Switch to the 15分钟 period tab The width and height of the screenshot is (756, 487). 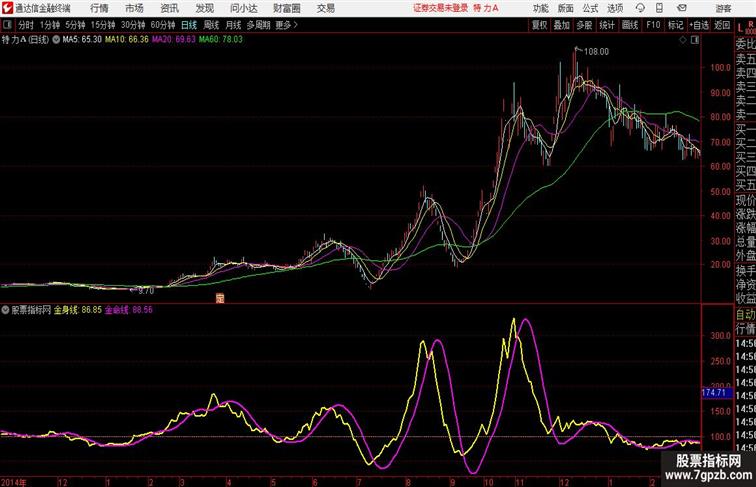pyautogui.click(x=103, y=25)
